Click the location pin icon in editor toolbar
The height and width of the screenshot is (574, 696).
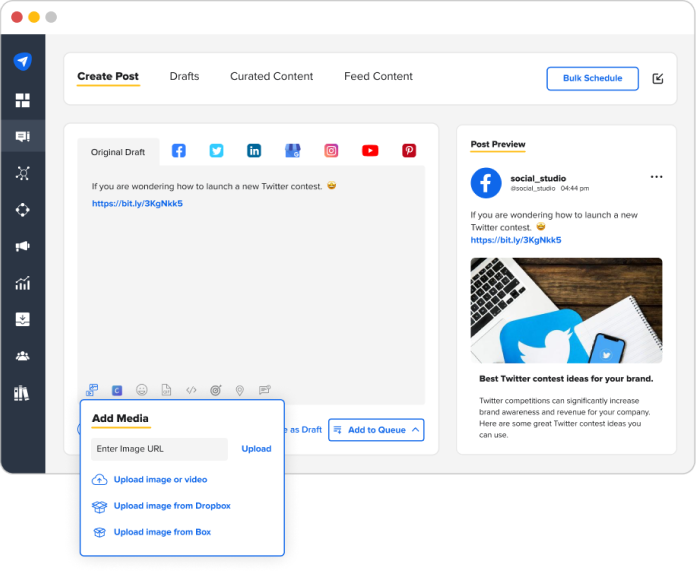click(240, 390)
